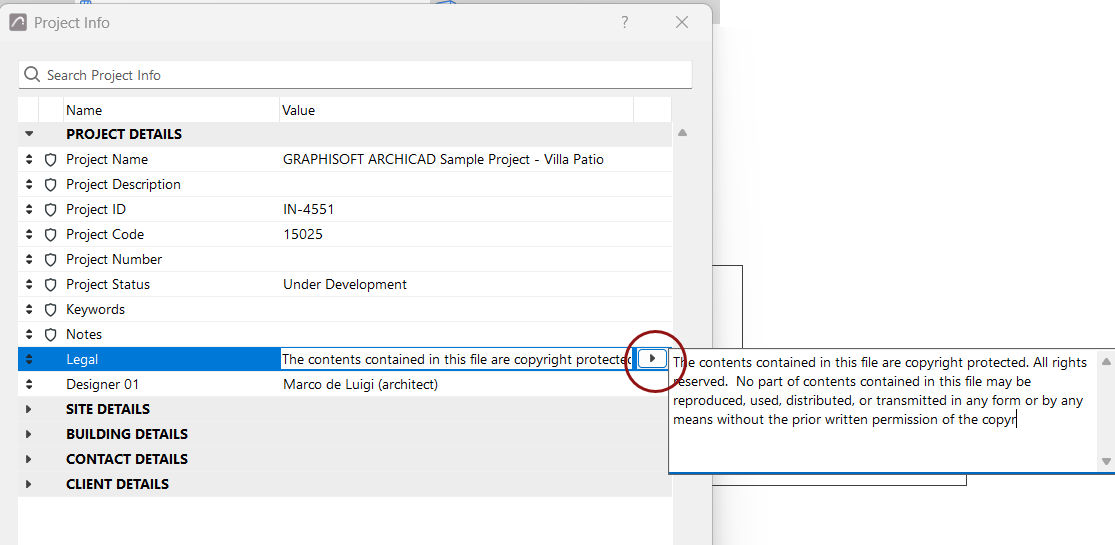Click the shield icon beside Notes
This screenshot has width=1115, height=545.
click(50, 334)
